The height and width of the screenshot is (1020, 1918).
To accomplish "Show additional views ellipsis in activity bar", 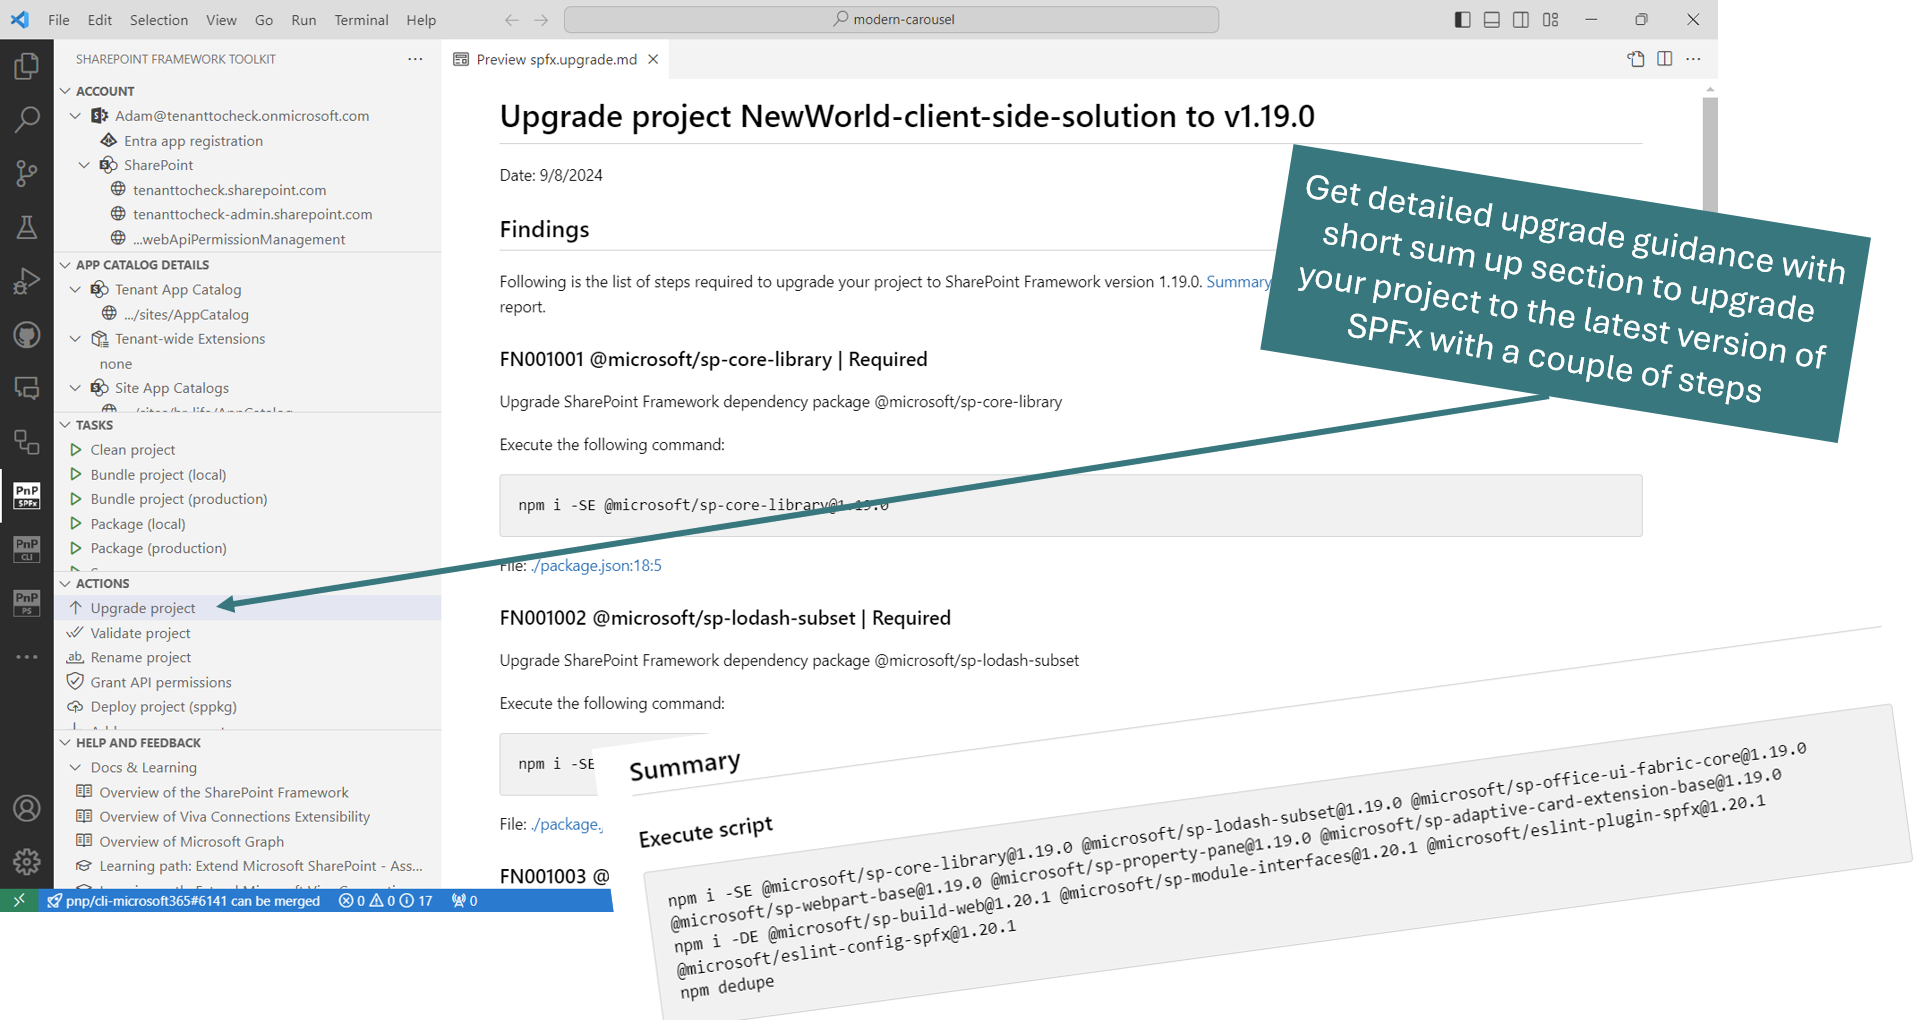I will pos(27,657).
